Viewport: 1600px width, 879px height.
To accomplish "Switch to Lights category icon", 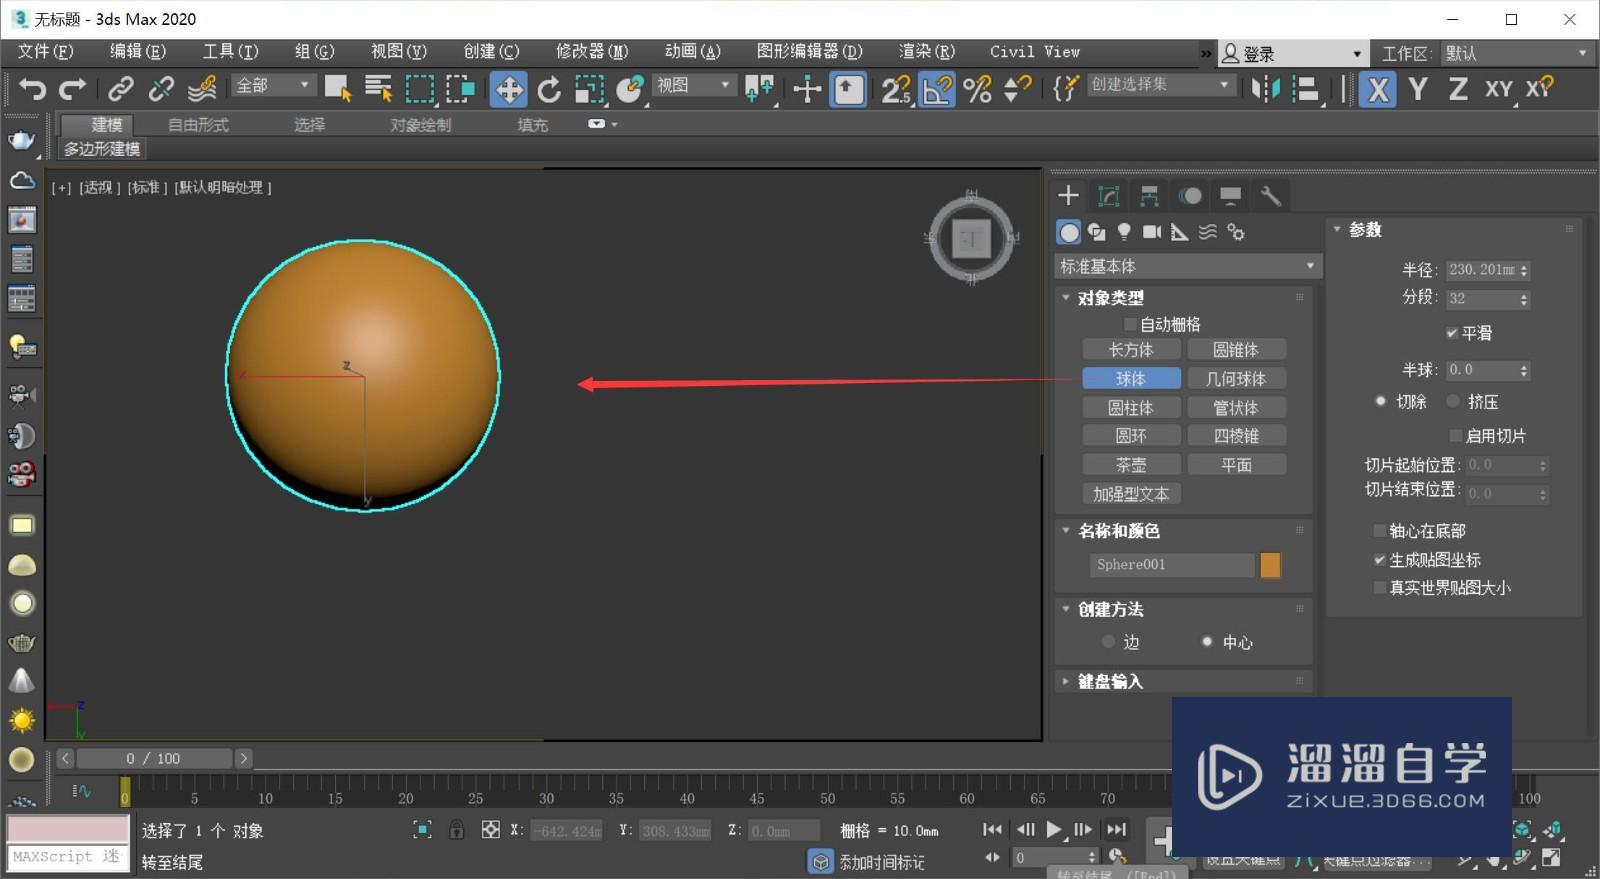I will [1124, 232].
